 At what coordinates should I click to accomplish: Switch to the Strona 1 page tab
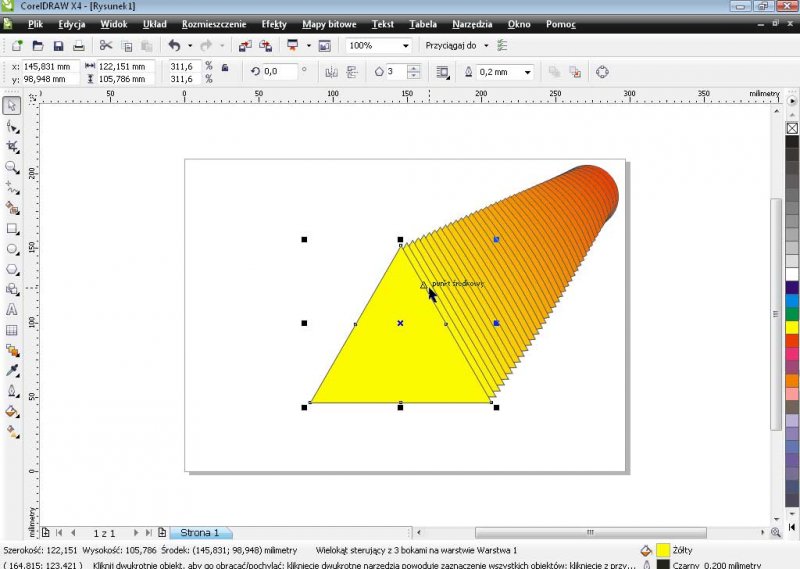199,533
